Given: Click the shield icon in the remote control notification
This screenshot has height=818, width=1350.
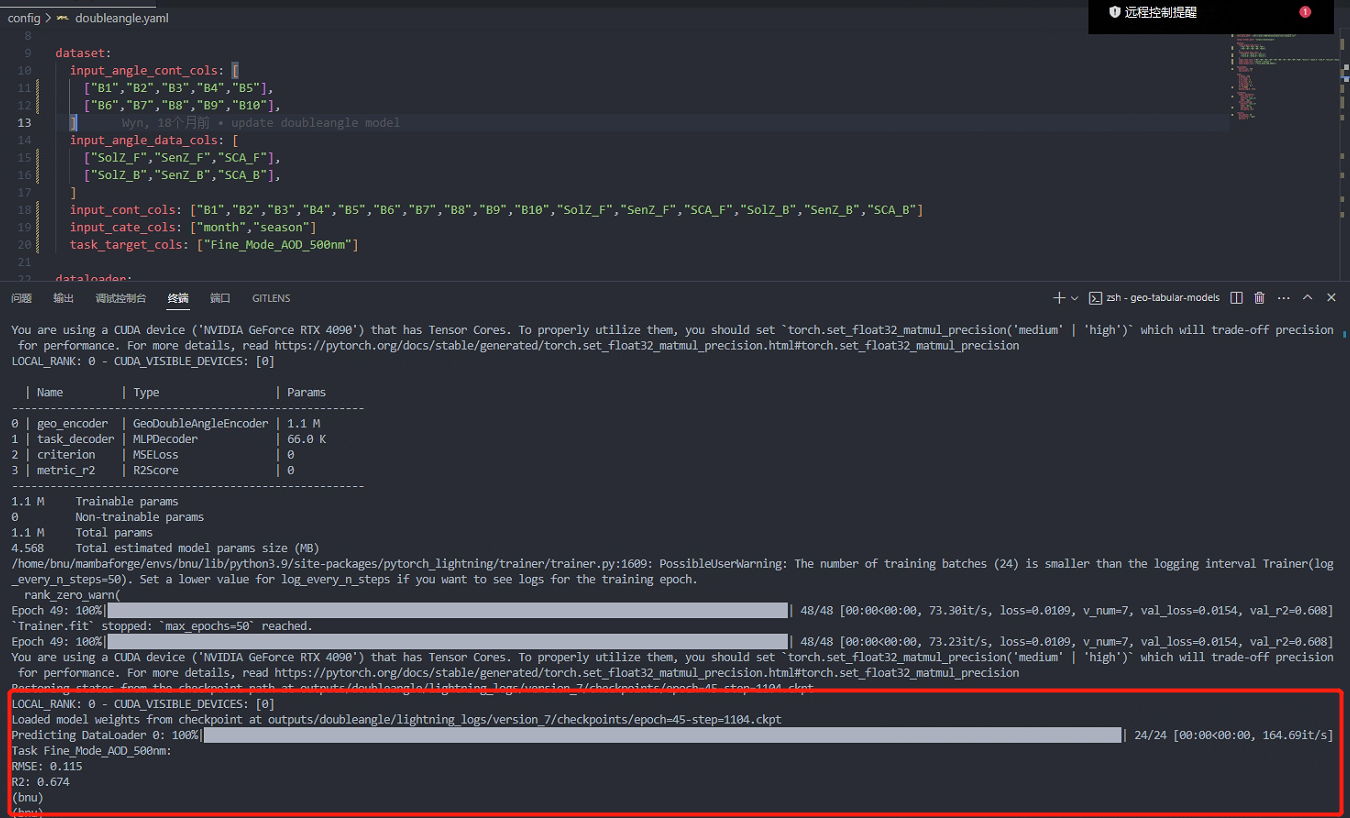Looking at the screenshot, I should tap(1114, 12).
